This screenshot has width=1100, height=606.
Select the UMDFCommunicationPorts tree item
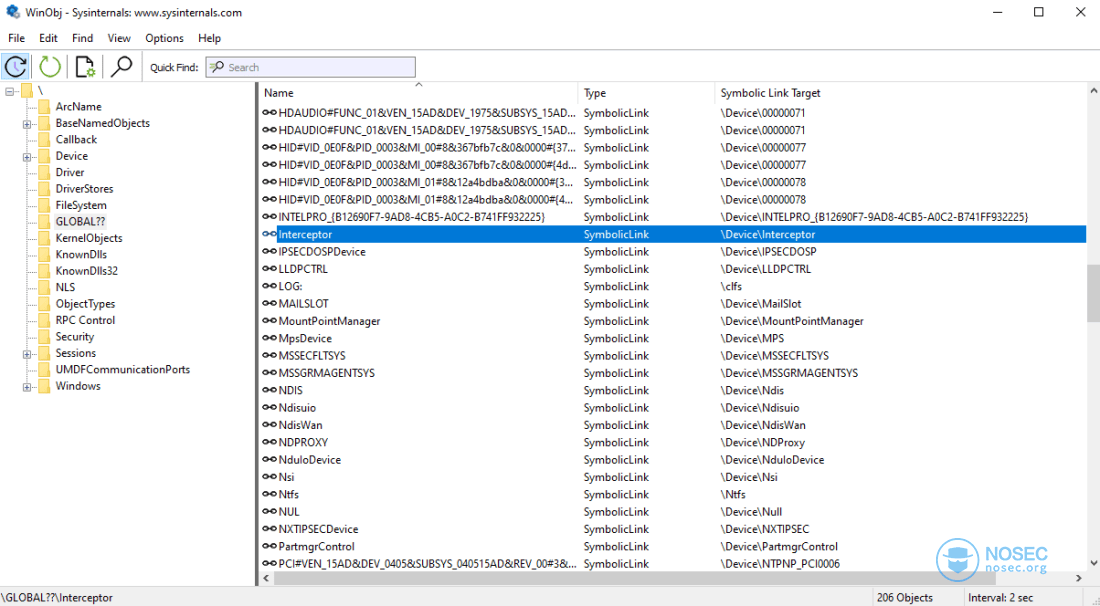coord(123,370)
